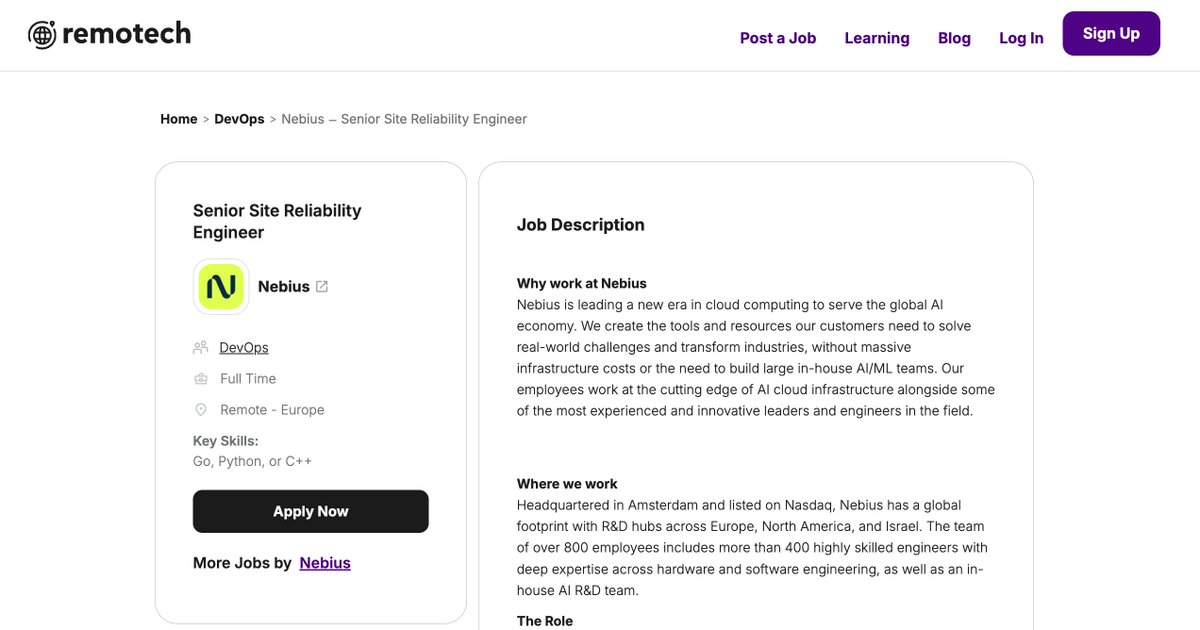
Task: Click The Role heading
Action: click(x=545, y=621)
